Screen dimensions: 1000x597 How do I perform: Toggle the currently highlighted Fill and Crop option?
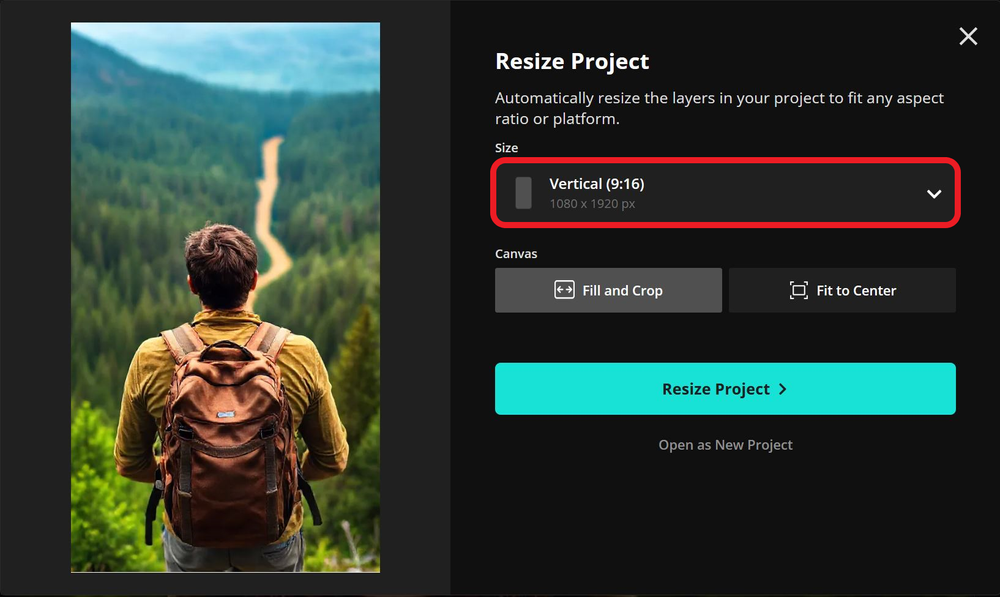coord(608,290)
